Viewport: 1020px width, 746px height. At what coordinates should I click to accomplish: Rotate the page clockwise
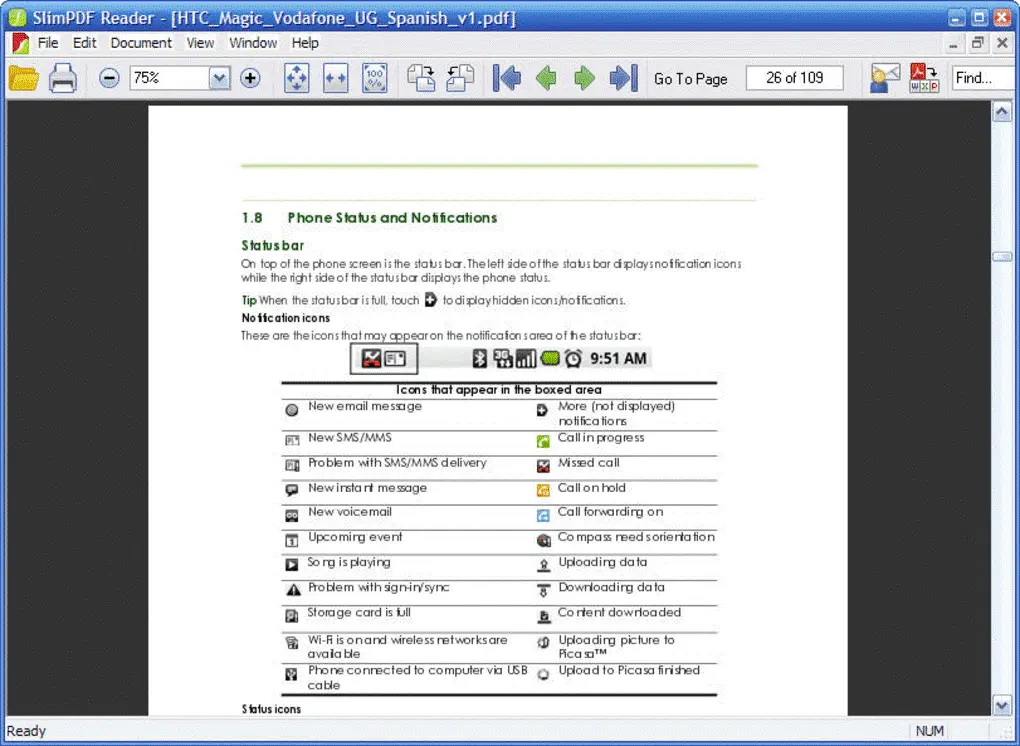(x=421, y=78)
